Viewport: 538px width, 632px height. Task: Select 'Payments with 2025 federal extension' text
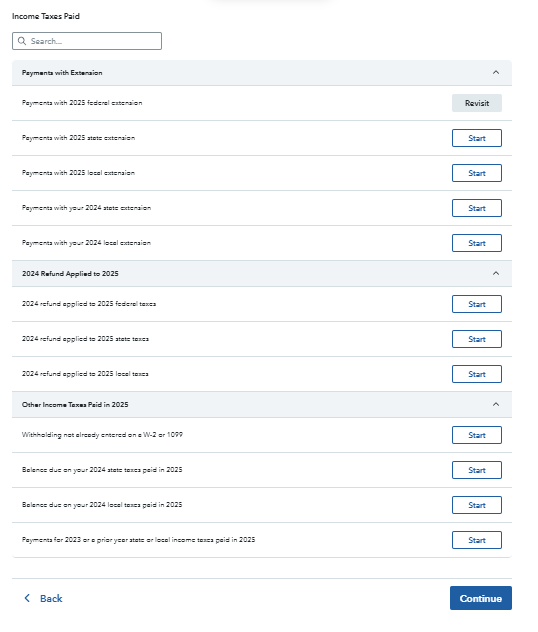pos(82,103)
